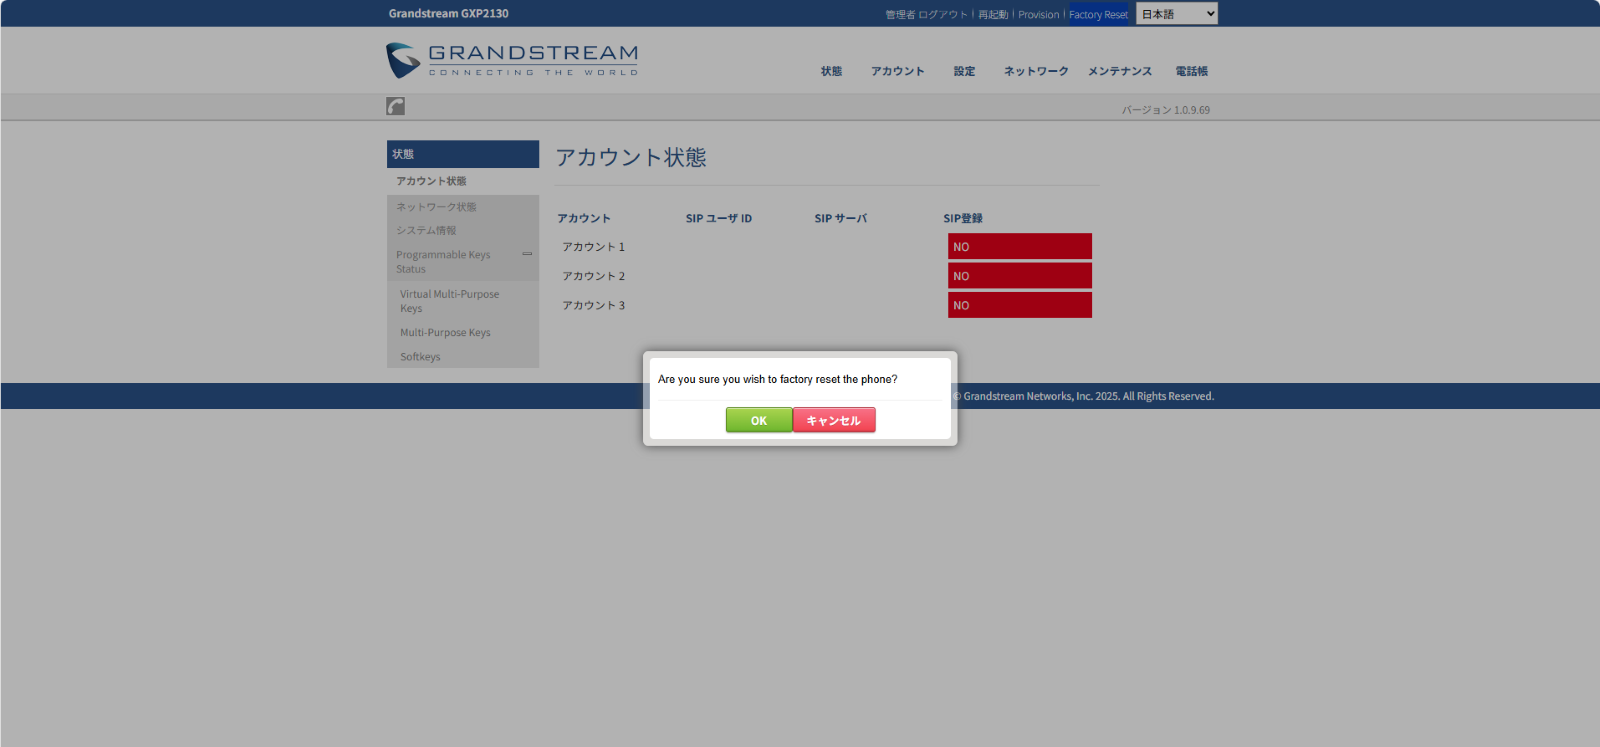Open the メンテナンス navigation menu
Image resolution: width=1600 pixels, height=747 pixels.
click(1120, 71)
